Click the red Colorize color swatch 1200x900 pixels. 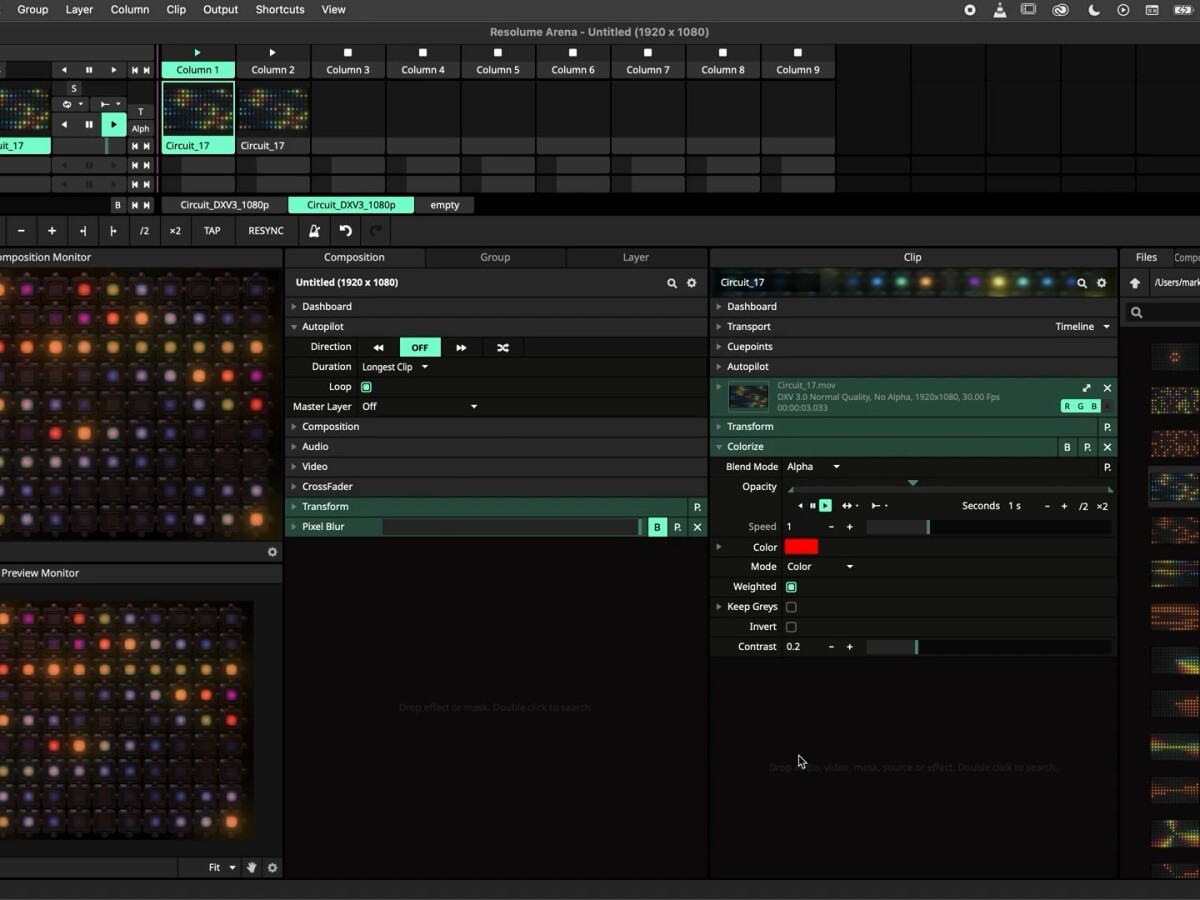pyautogui.click(x=801, y=547)
